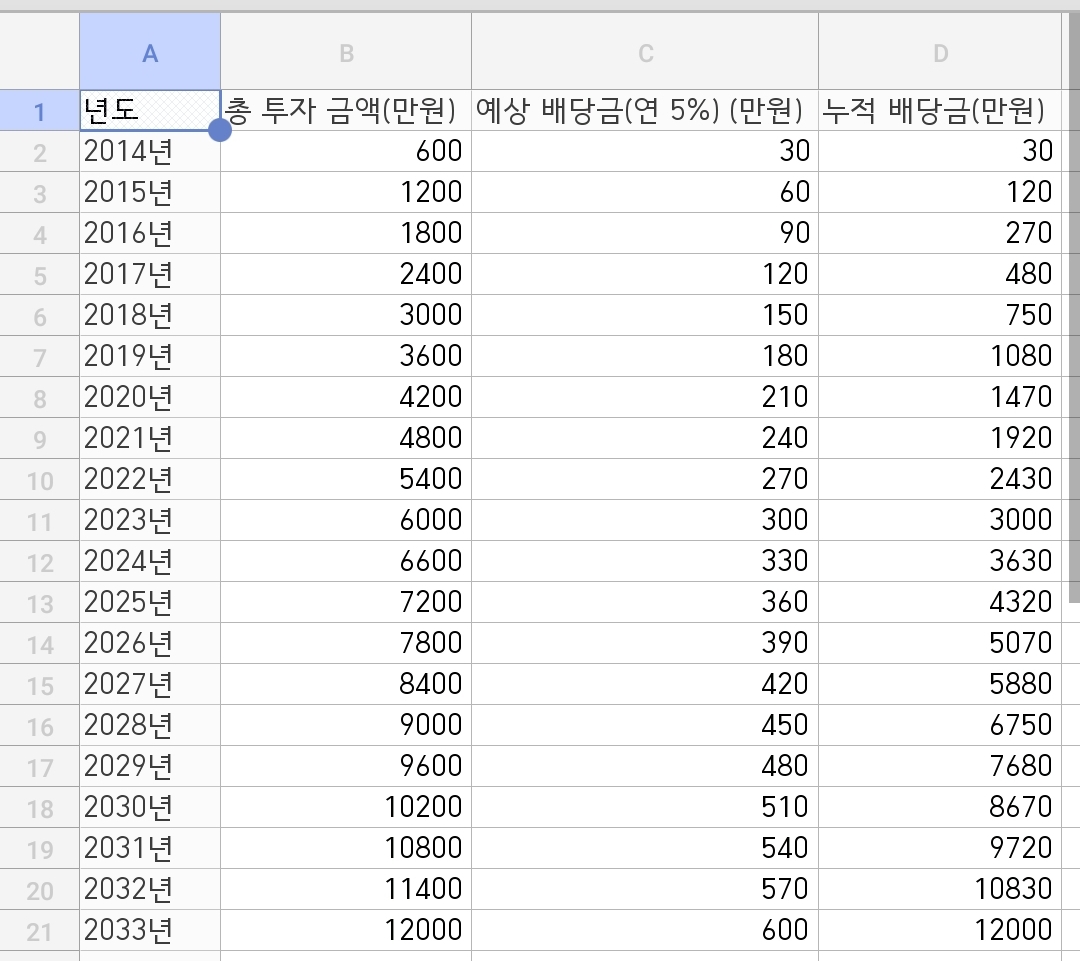Select header cell 누적 배당금(만원)
The image size is (1080, 961).
click(940, 110)
